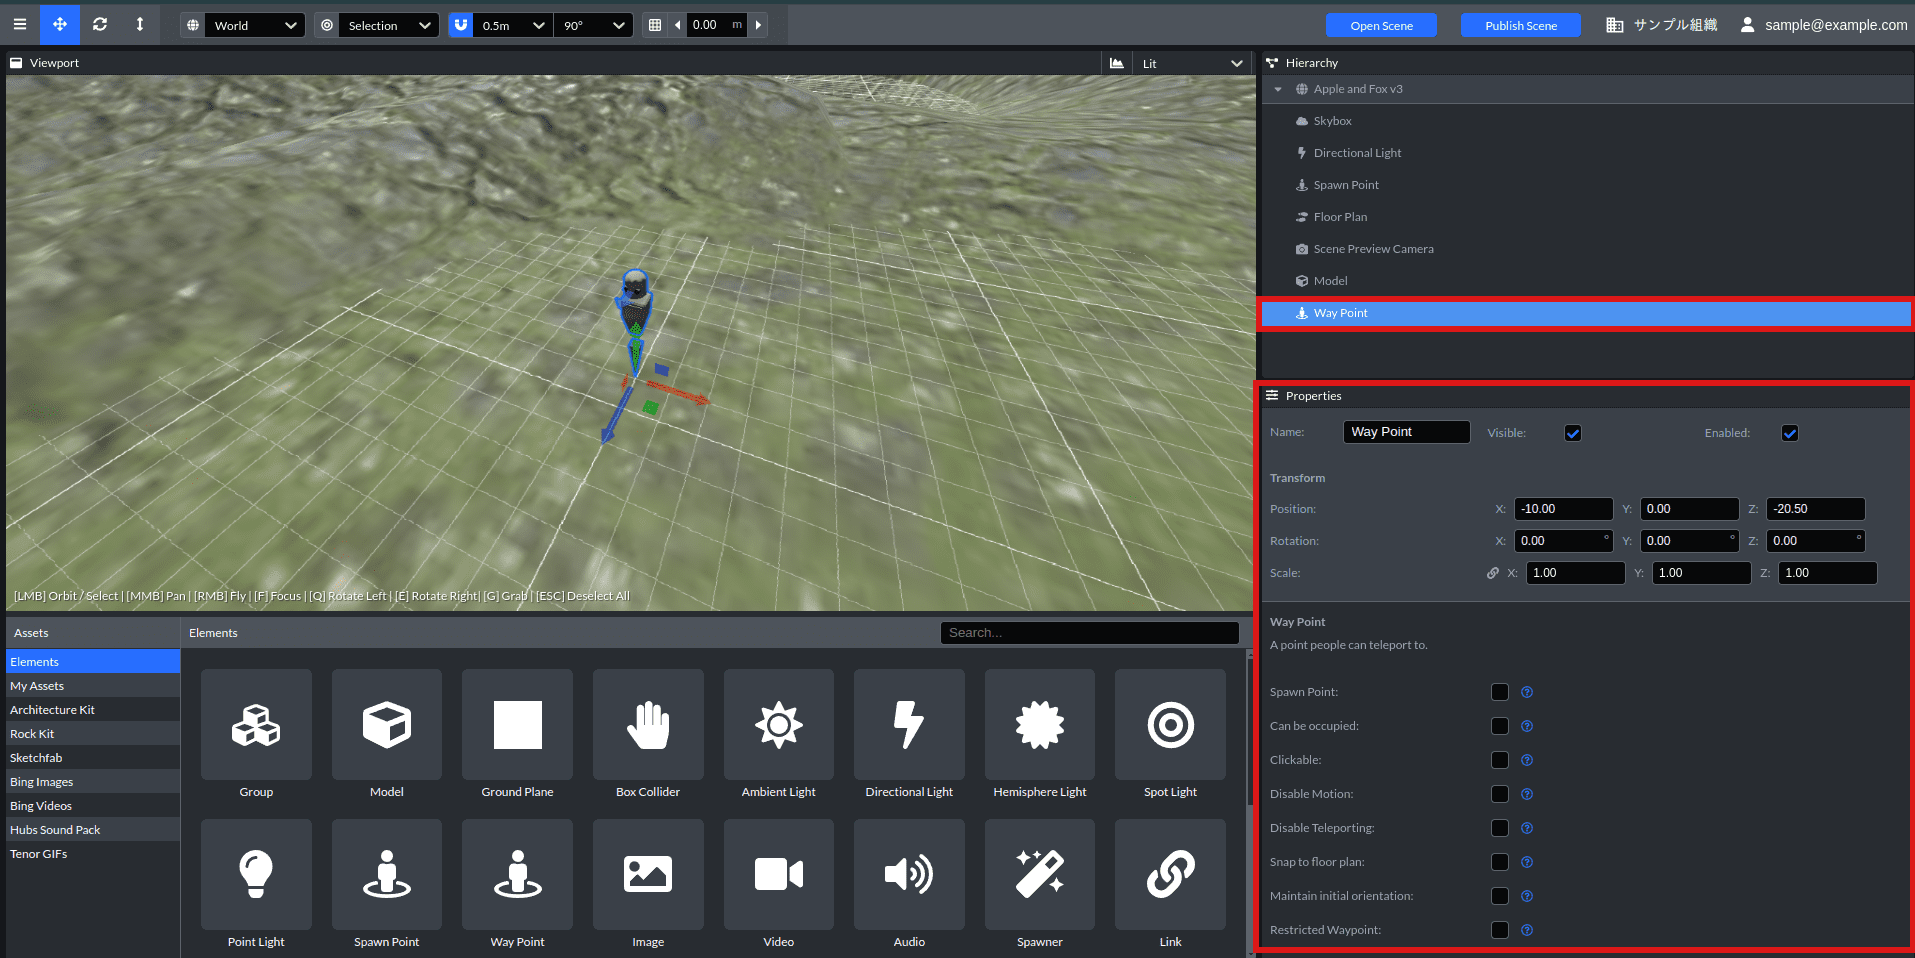Uncheck the Visible checkbox
Image resolution: width=1915 pixels, height=958 pixels.
coord(1572,433)
